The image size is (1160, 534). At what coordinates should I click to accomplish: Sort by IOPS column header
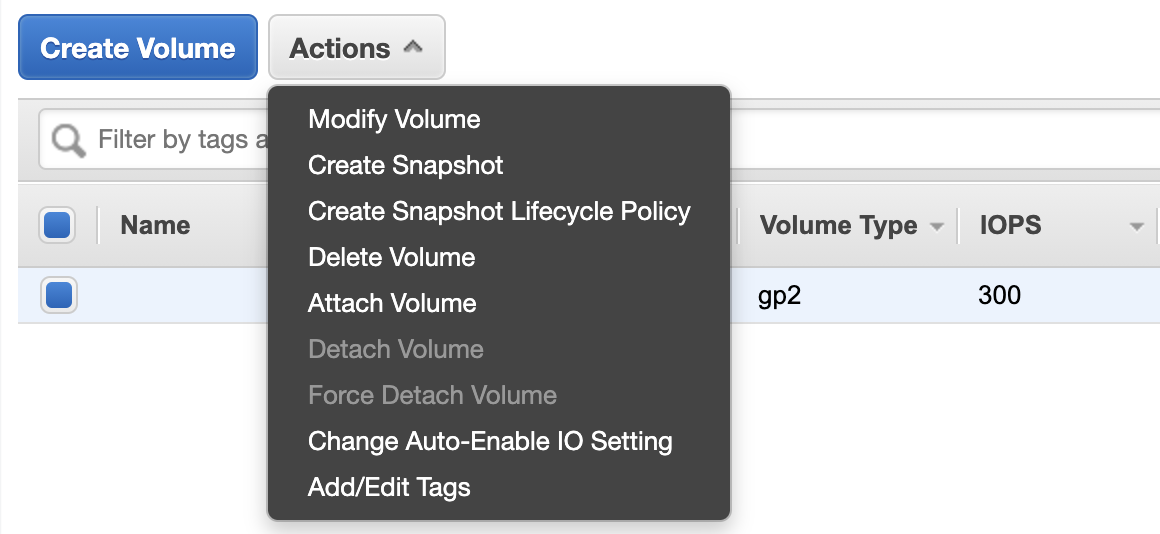click(x=1011, y=225)
